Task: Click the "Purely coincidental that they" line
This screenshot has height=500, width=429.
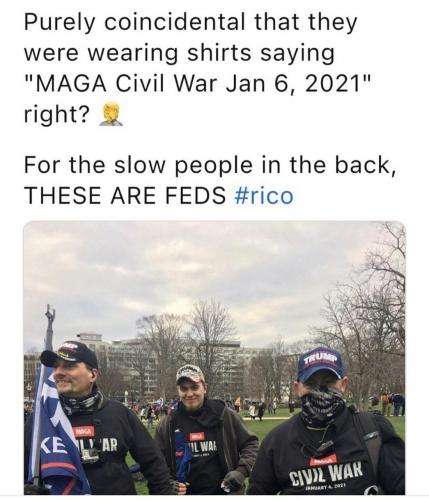Action: click(x=191, y=24)
